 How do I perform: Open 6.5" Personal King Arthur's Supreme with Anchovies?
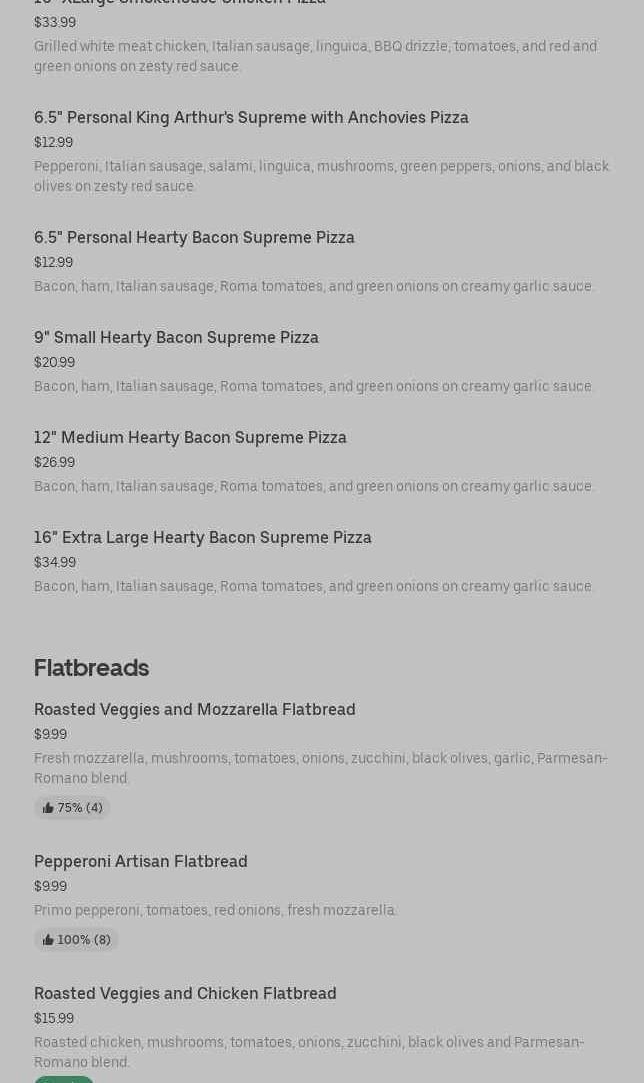pyautogui.click(x=251, y=118)
